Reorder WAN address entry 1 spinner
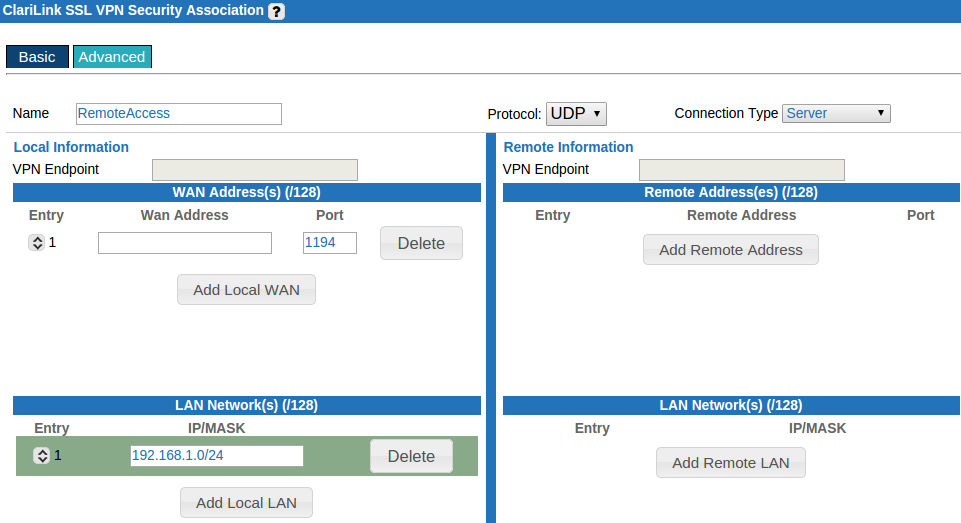Image resolution: width=961 pixels, height=523 pixels. pyautogui.click(x=37, y=243)
